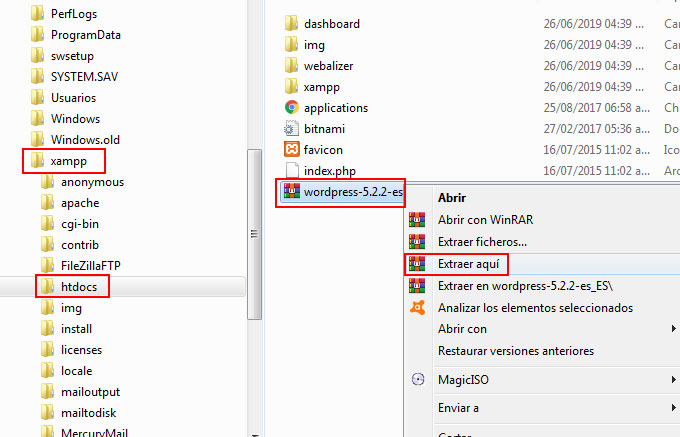This screenshot has width=680, height=437.
Task: Click the date 27/02/2017 05:36 of bitnami
Action: pyautogui.click(x=596, y=129)
